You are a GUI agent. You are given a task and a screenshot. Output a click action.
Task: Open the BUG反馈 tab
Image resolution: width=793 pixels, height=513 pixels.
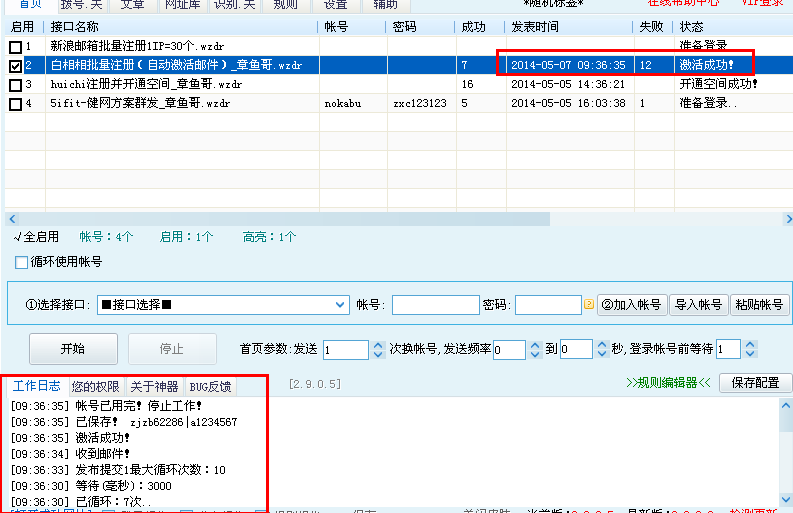click(x=210, y=386)
